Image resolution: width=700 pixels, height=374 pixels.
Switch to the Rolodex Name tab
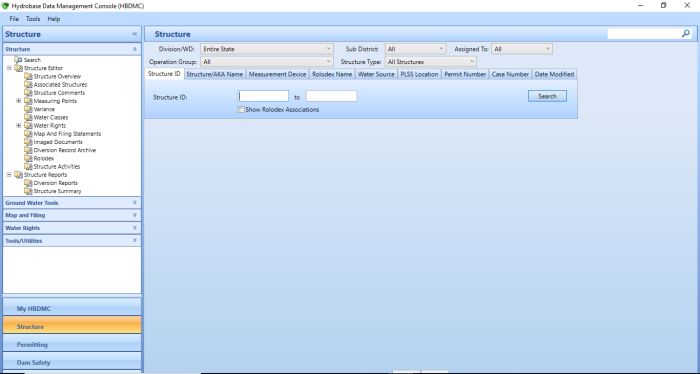coord(332,75)
